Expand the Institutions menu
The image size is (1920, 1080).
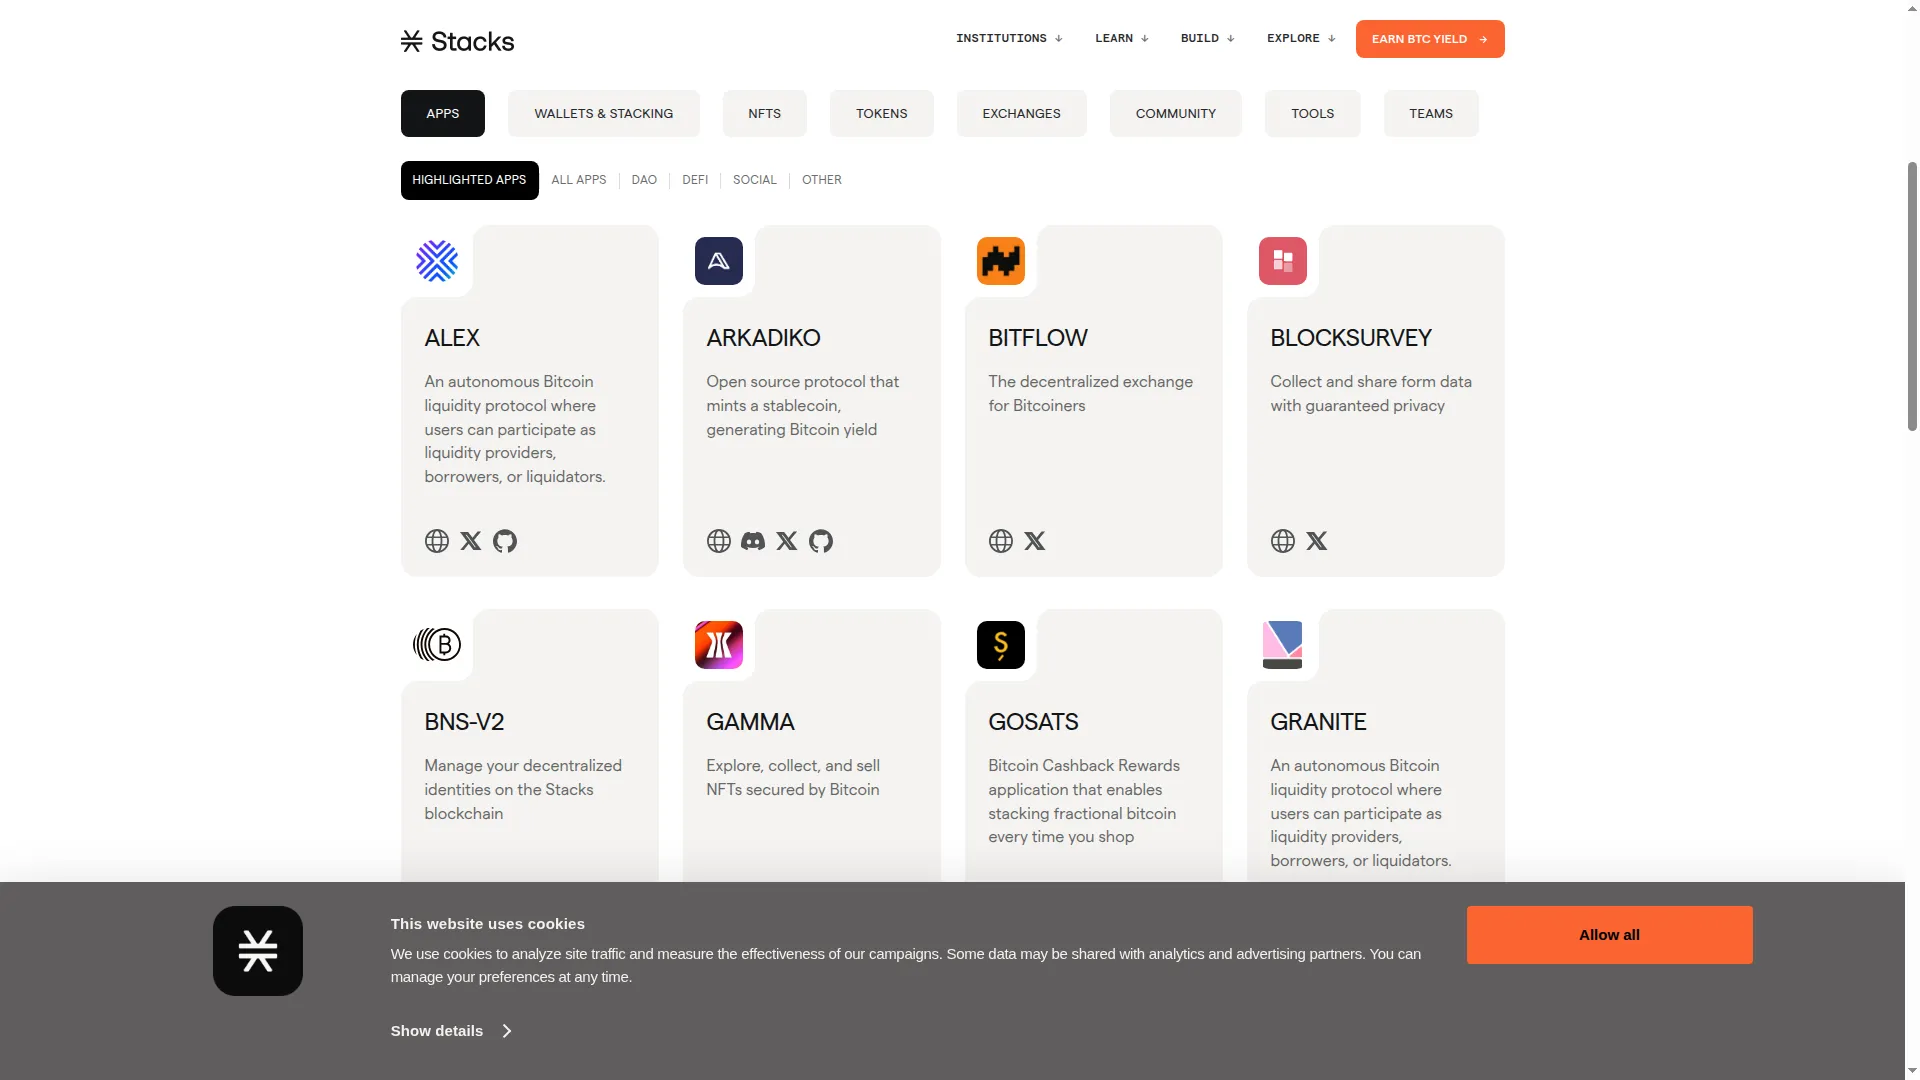1009,38
